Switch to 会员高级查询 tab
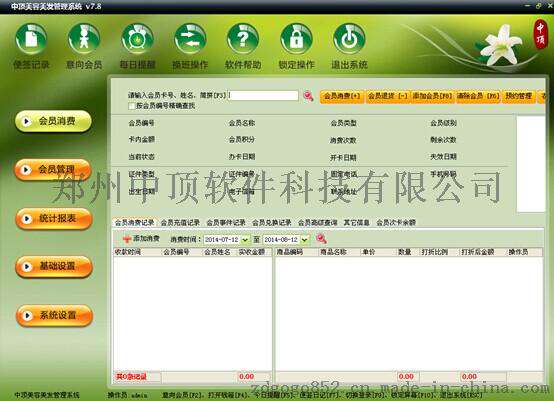Image resolution: width=554 pixels, height=401 pixels. pyautogui.click(x=317, y=223)
